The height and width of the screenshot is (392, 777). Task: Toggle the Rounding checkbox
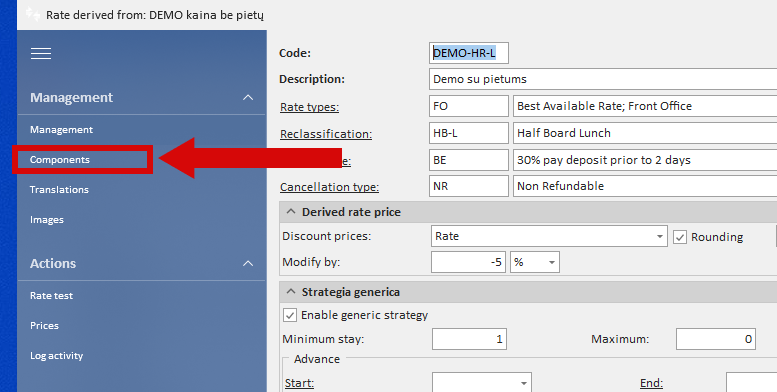tap(679, 237)
